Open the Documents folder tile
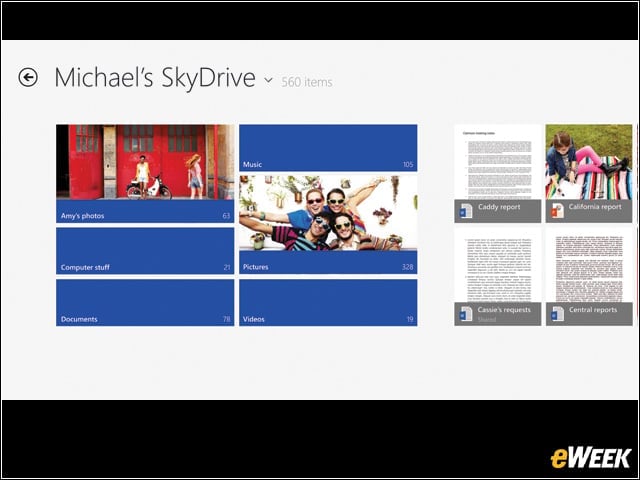This screenshot has height=480, width=640. point(145,302)
